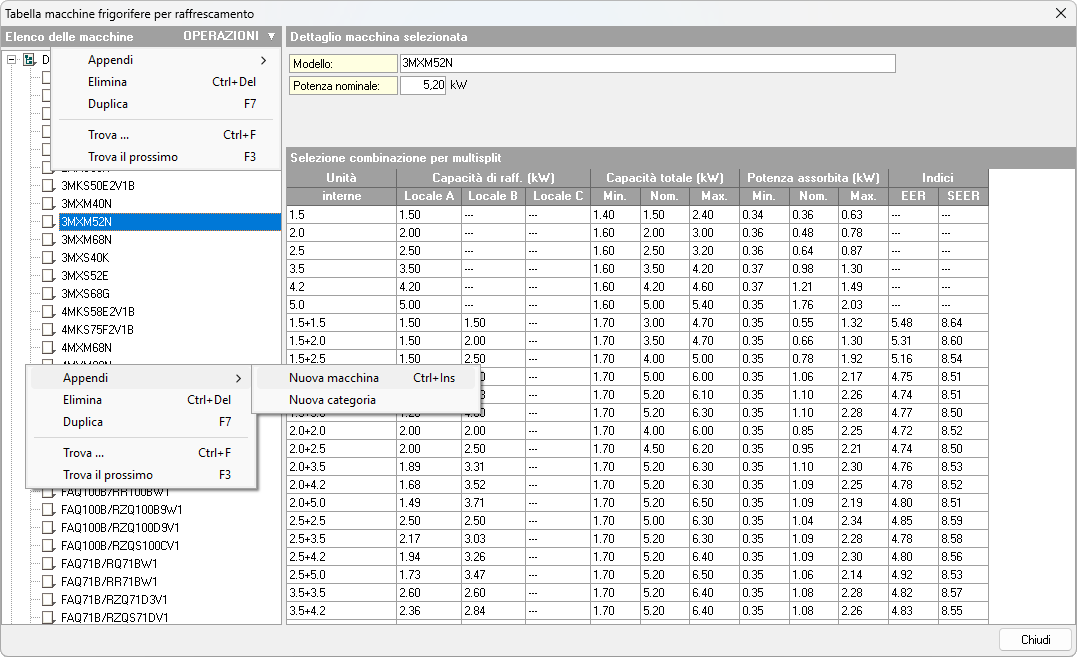Click the green root category tree icon
Viewport: 1077px width, 657px height.
pyautogui.click(x=29, y=60)
